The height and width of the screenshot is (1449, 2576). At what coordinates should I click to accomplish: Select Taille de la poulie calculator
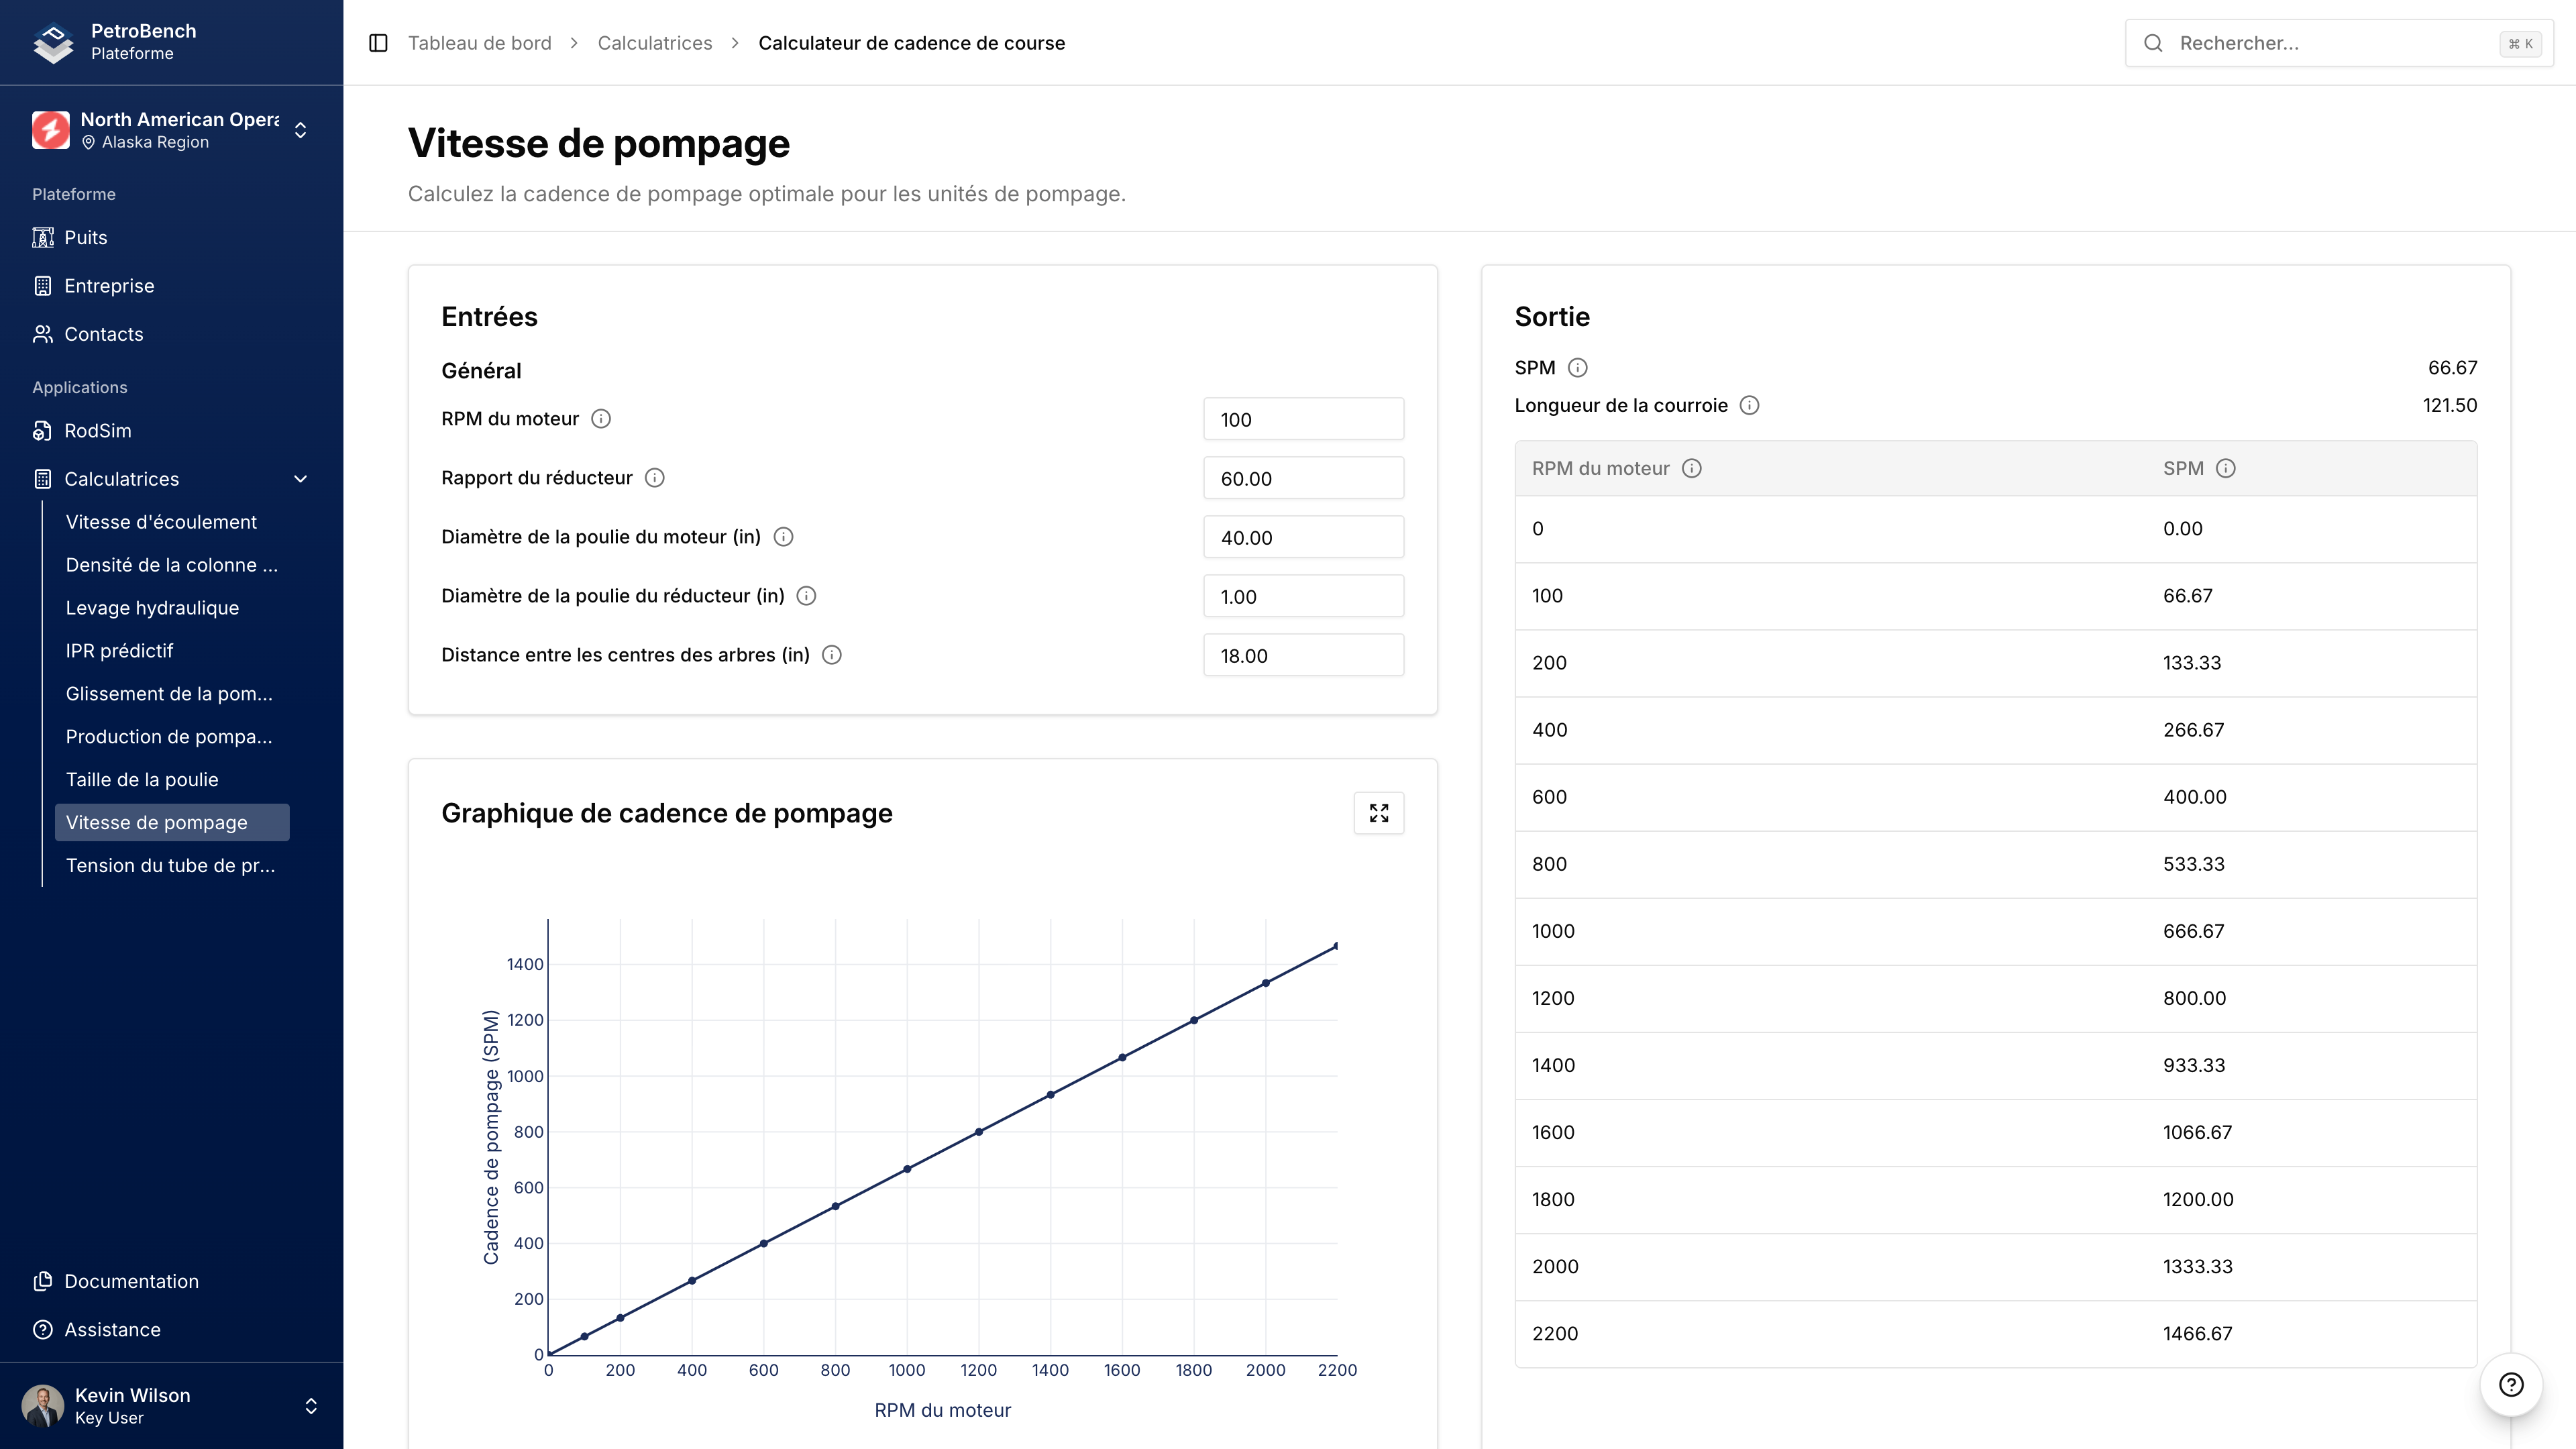point(141,779)
